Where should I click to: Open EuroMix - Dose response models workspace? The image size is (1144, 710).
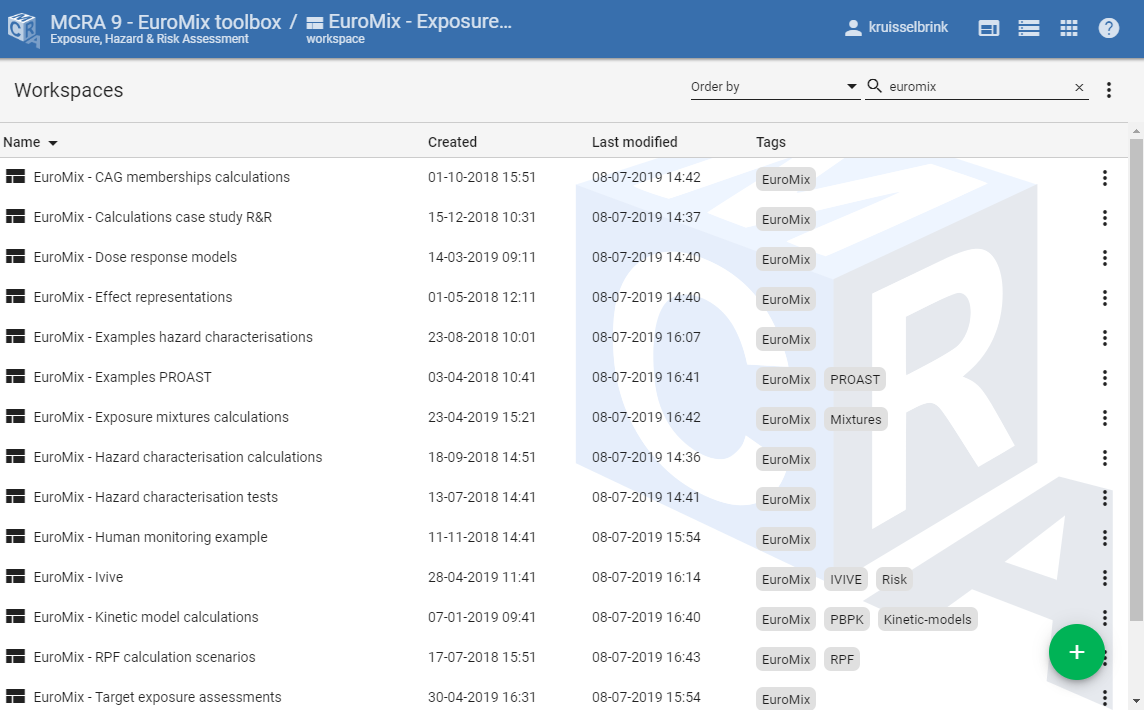click(135, 257)
